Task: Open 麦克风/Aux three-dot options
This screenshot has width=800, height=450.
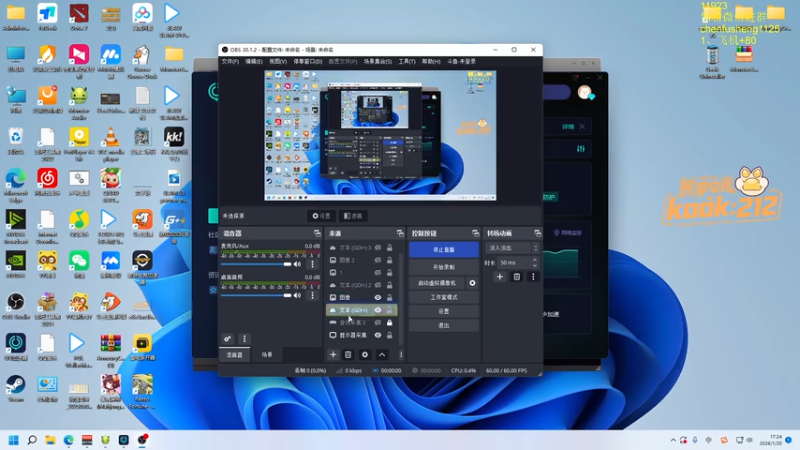Action: [312, 264]
